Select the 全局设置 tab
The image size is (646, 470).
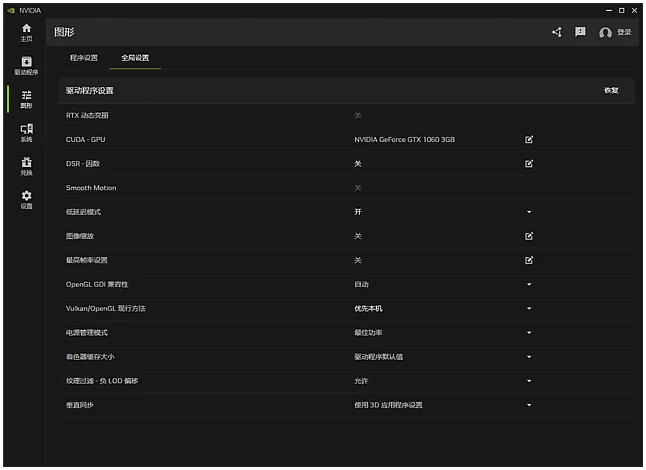tap(135, 58)
